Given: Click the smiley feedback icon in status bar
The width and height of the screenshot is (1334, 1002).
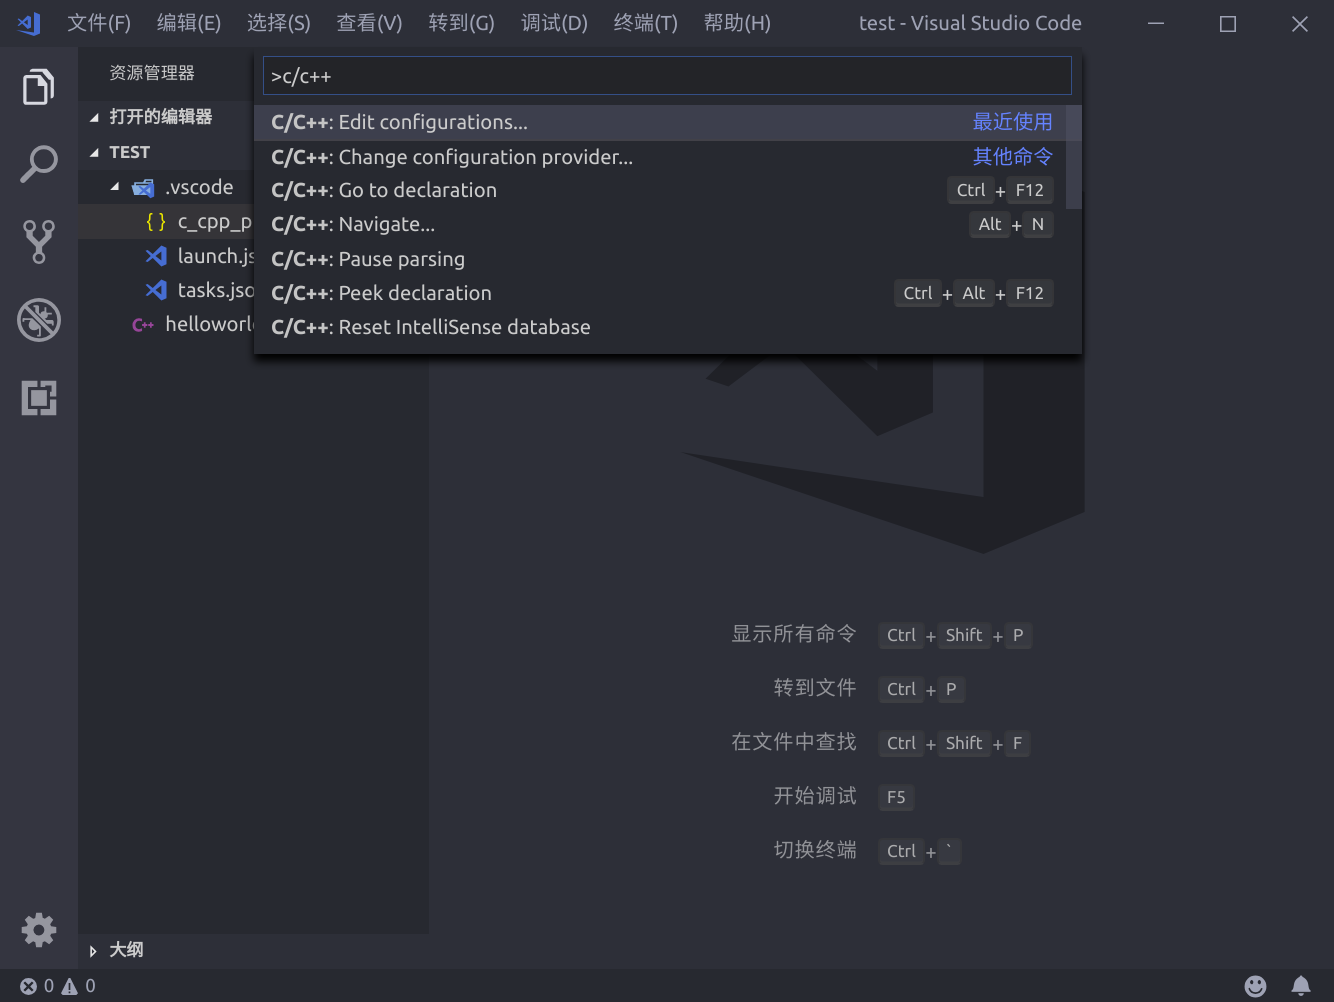Looking at the screenshot, I should tap(1255, 986).
